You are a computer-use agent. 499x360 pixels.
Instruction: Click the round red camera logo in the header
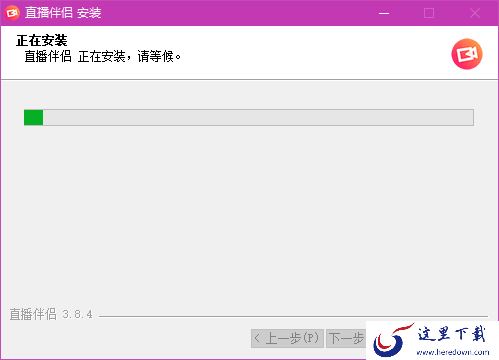pyautogui.click(x=467, y=54)
